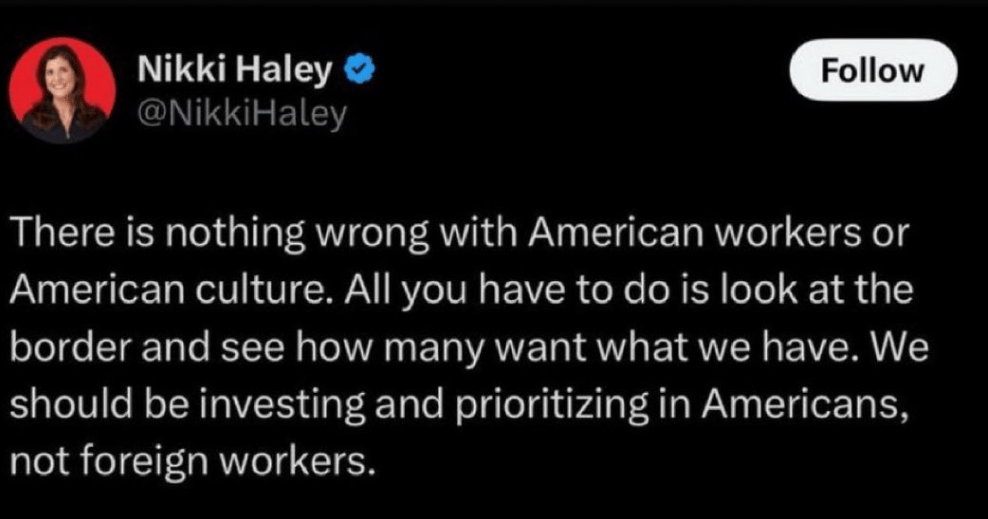This screenshot has width=988, height=519.
Task: Open the Nikki Haley display name
Action: click(235, 69)
